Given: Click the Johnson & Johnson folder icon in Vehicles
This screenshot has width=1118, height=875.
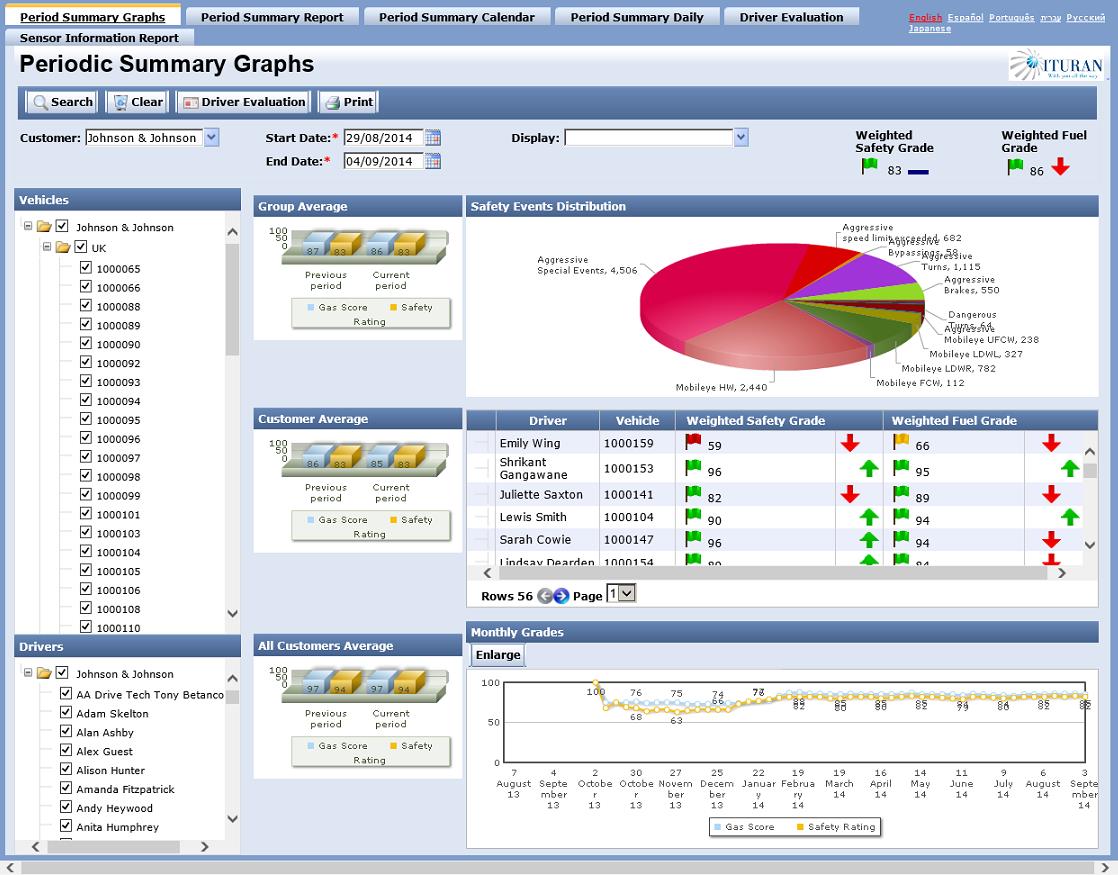Looking at the screenshot, I should click(x=44, y=227).
